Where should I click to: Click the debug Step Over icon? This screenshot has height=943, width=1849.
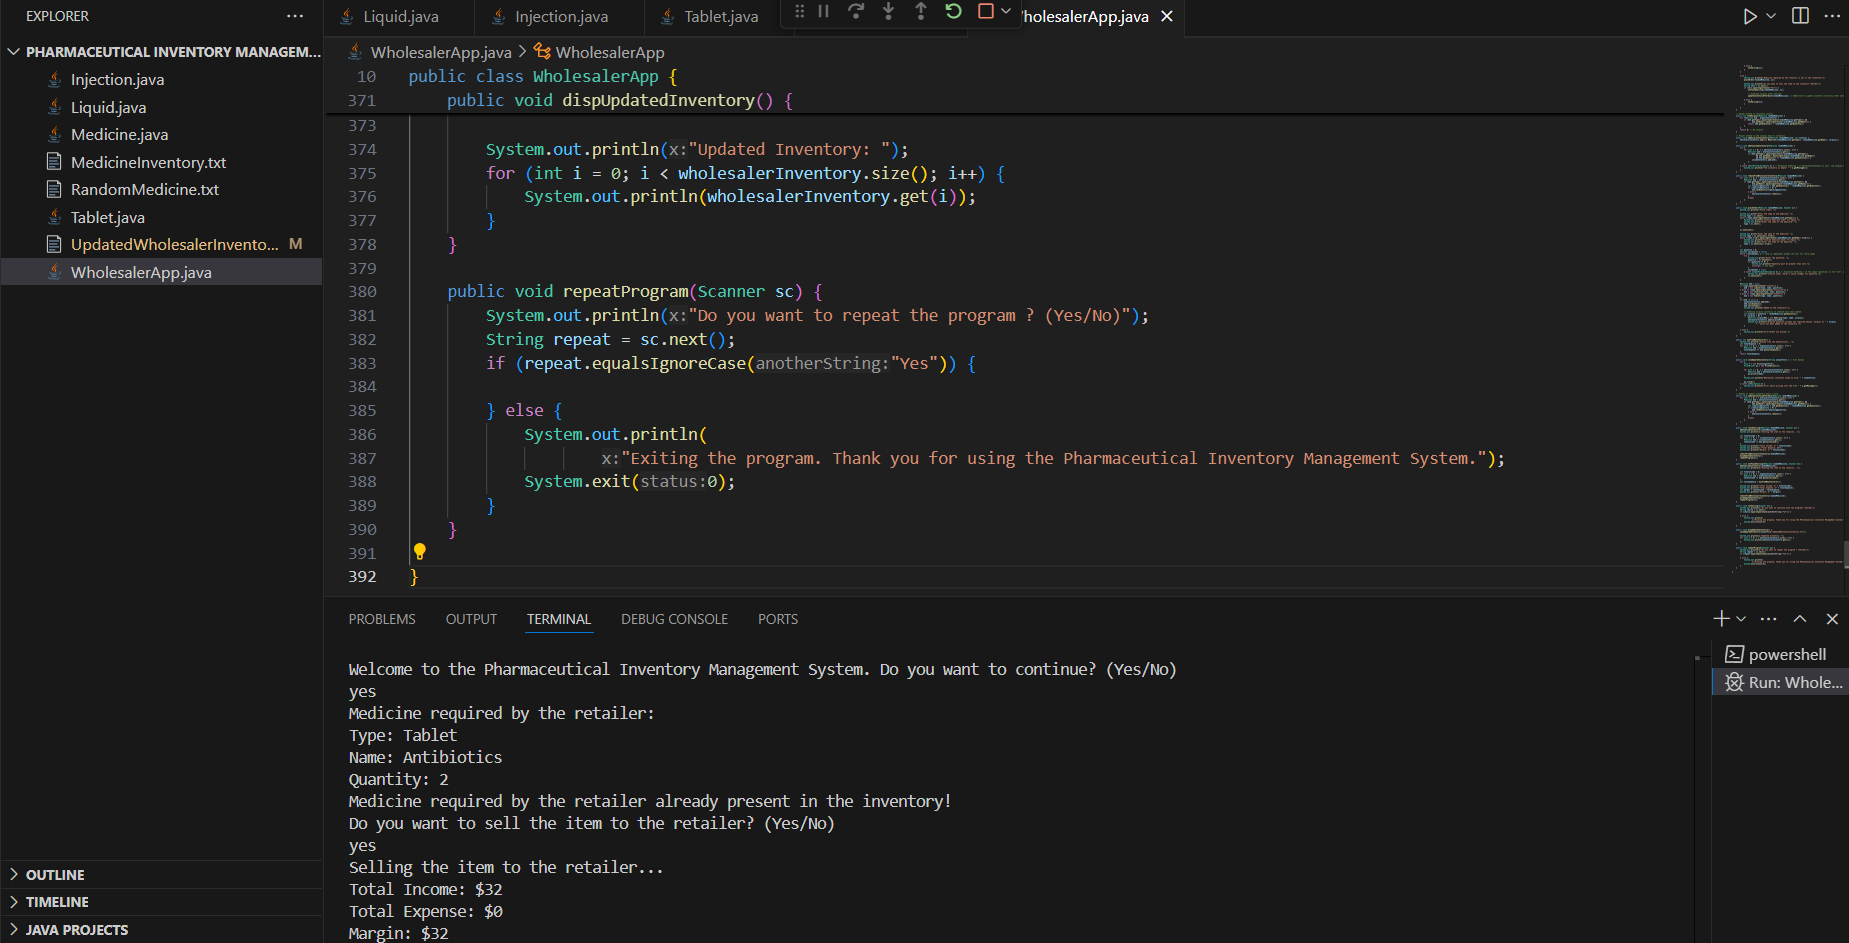(856, 12)
